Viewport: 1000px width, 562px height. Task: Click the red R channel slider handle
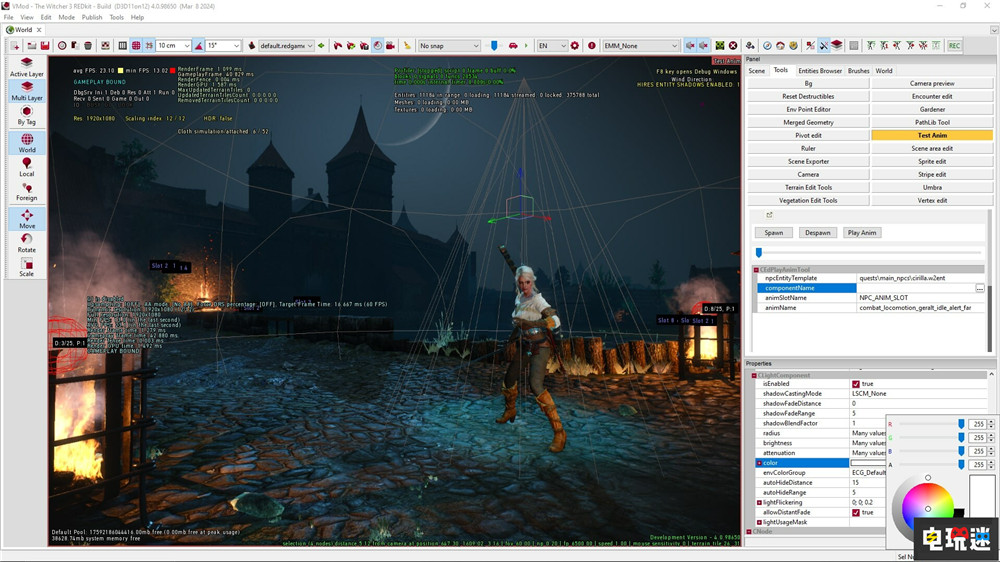(x=961, y=424)
